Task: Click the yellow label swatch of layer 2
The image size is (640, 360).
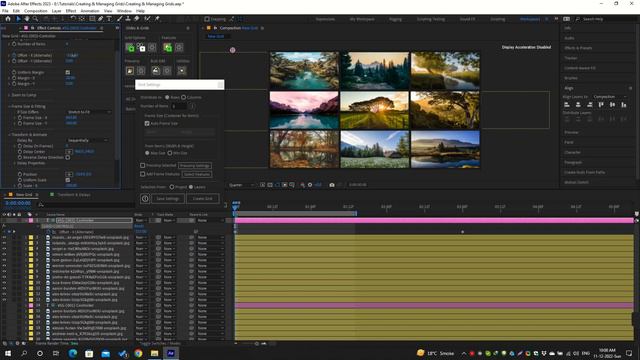Action: point(31,237)
